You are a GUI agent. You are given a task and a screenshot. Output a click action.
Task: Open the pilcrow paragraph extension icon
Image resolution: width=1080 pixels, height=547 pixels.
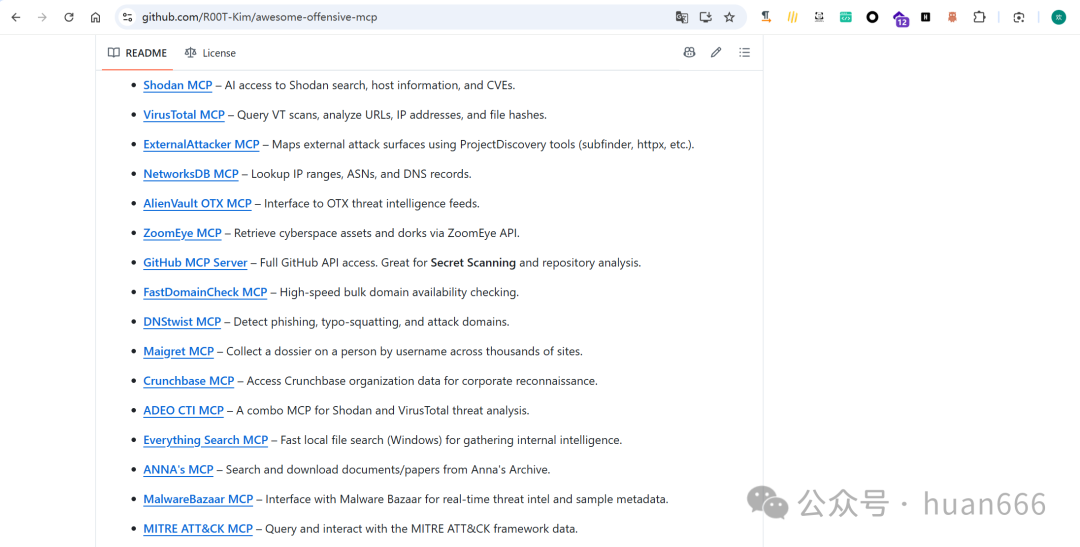(x=766, y=17)
